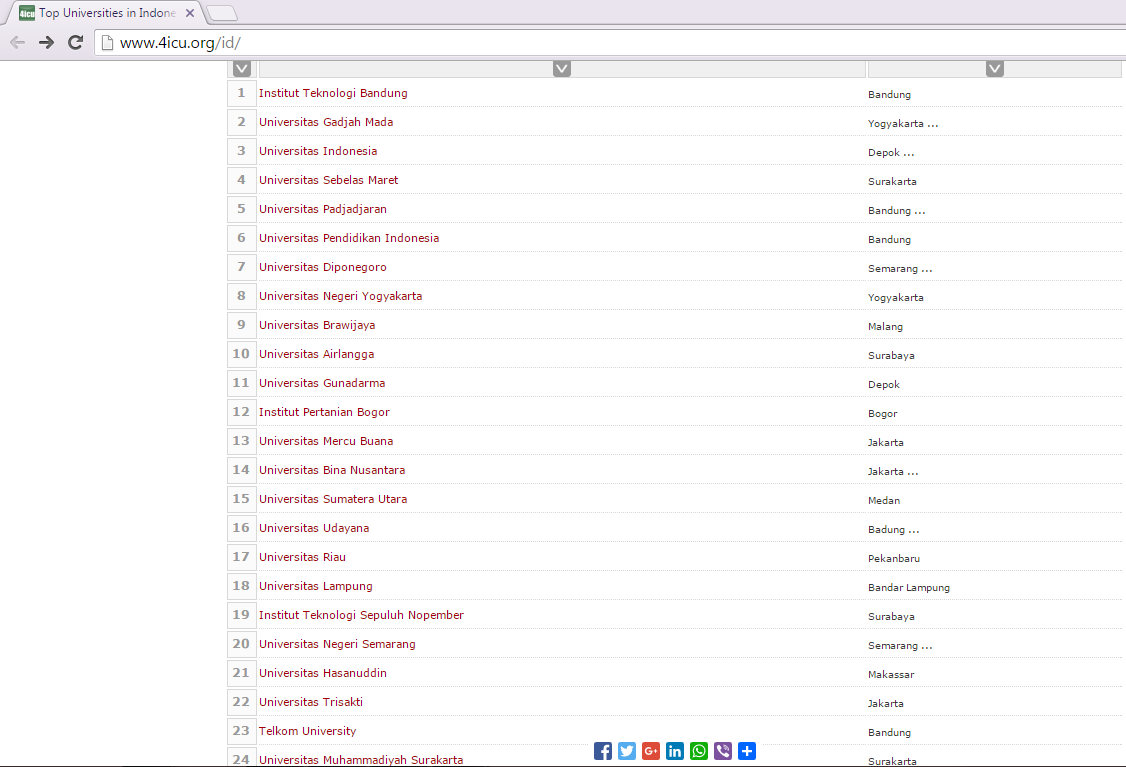
Task: Open Universitas Sumatera Utara link
Action: [x=333, y=499]
